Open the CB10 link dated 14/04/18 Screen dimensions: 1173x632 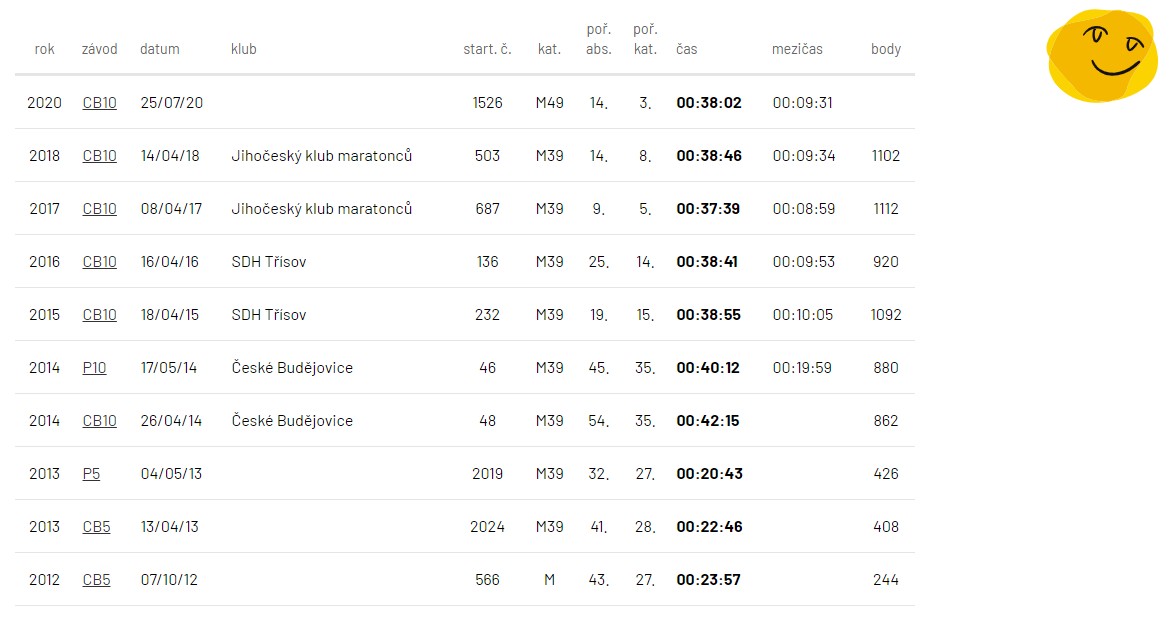[x=99, y=156]
